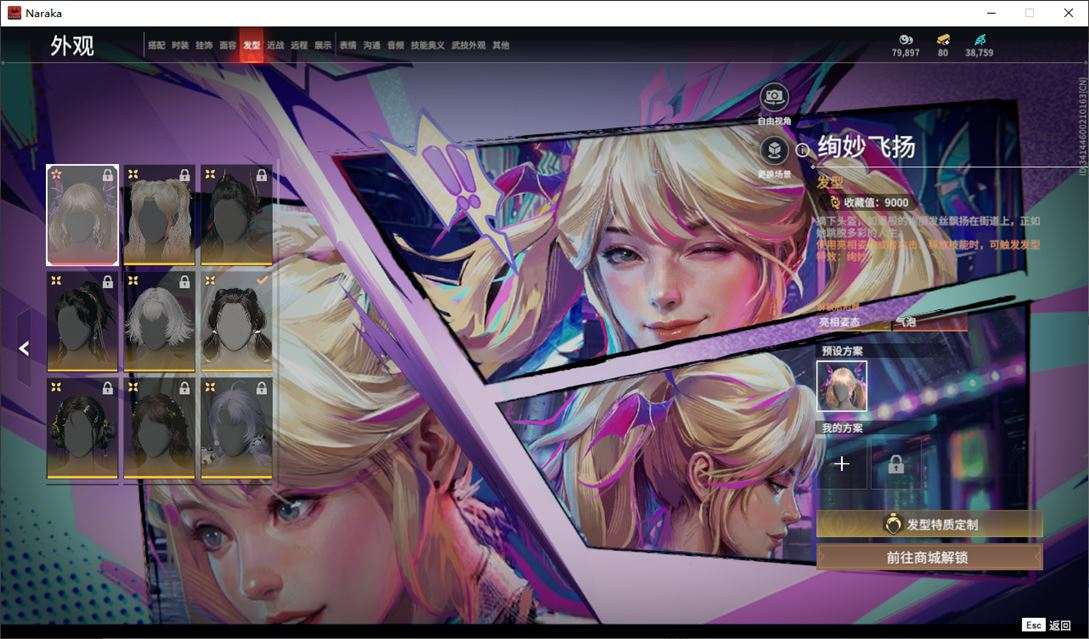The height and width of the screenshot is (639, 1089).
Task: Select the 预设方案 preset hairstyle thumbnail
Action: click(842, 385)
